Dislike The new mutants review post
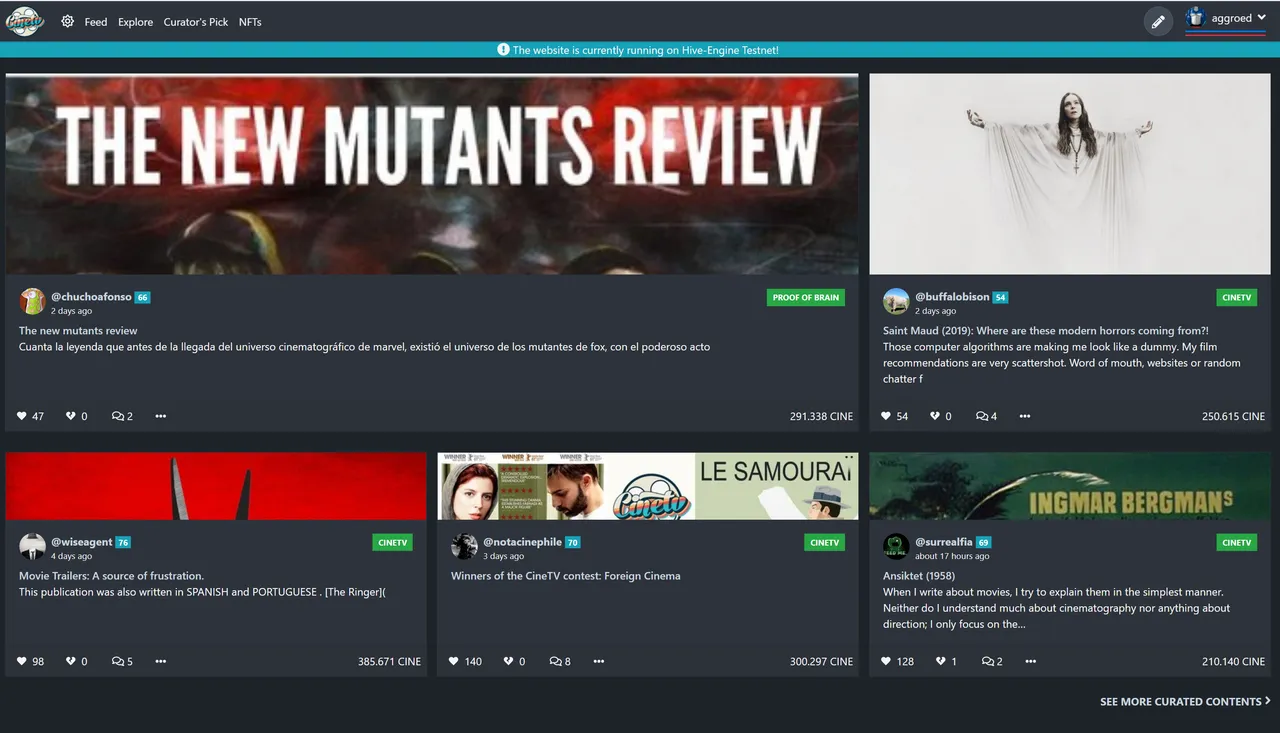The image size is (1280, 733). tap(71, 416)
